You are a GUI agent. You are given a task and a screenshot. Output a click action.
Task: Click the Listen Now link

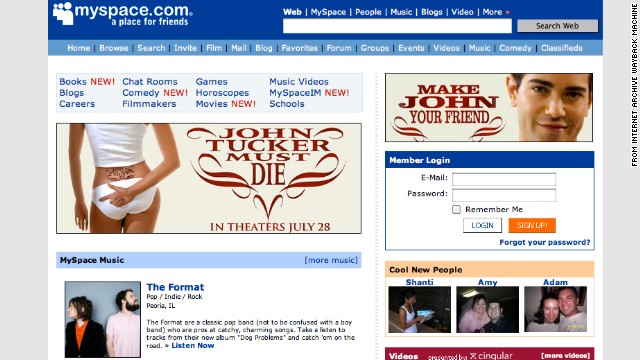coord(193,345)
